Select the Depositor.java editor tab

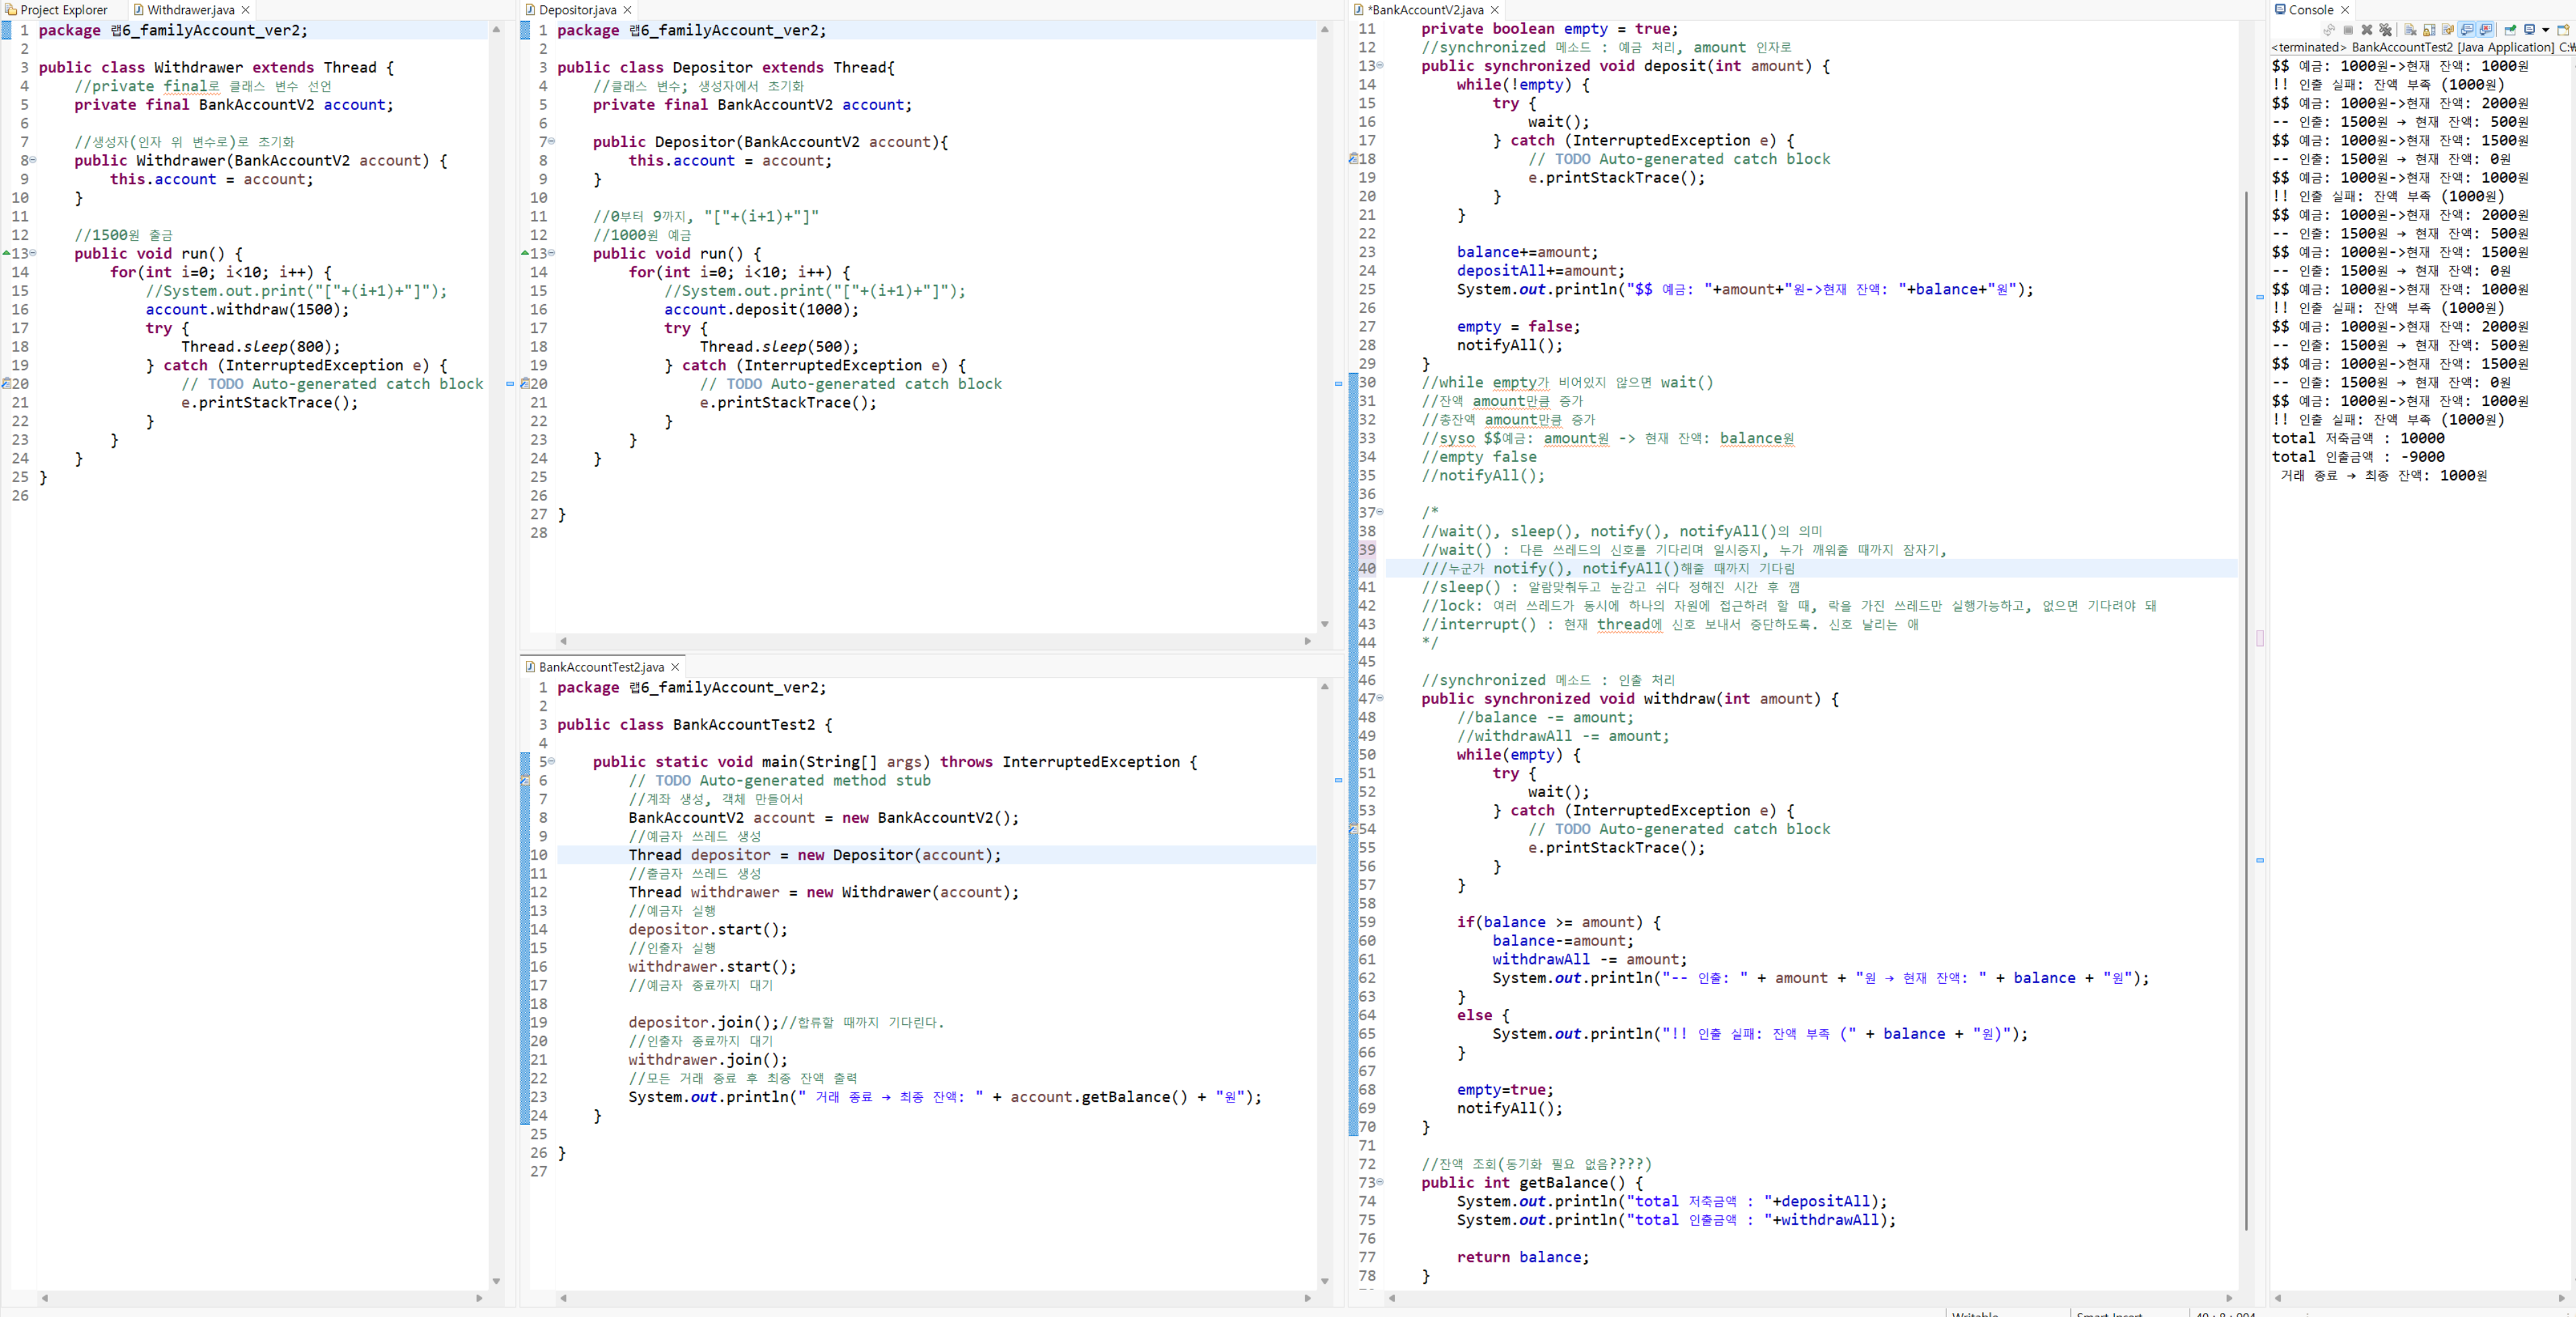pos(576,10)
